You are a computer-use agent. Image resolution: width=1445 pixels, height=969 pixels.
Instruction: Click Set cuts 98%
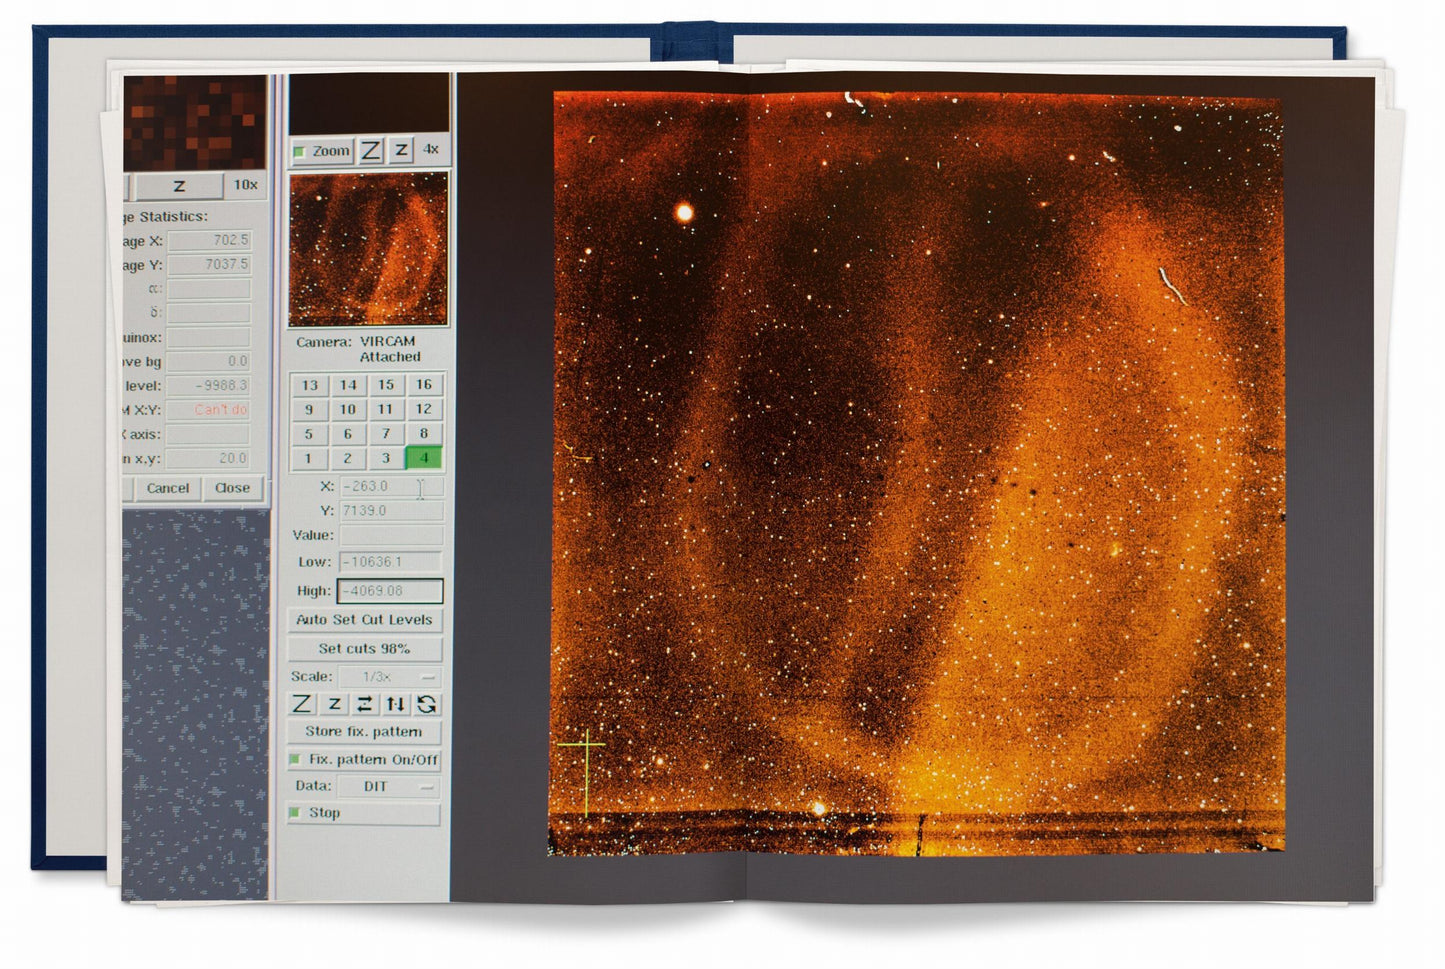366,648
